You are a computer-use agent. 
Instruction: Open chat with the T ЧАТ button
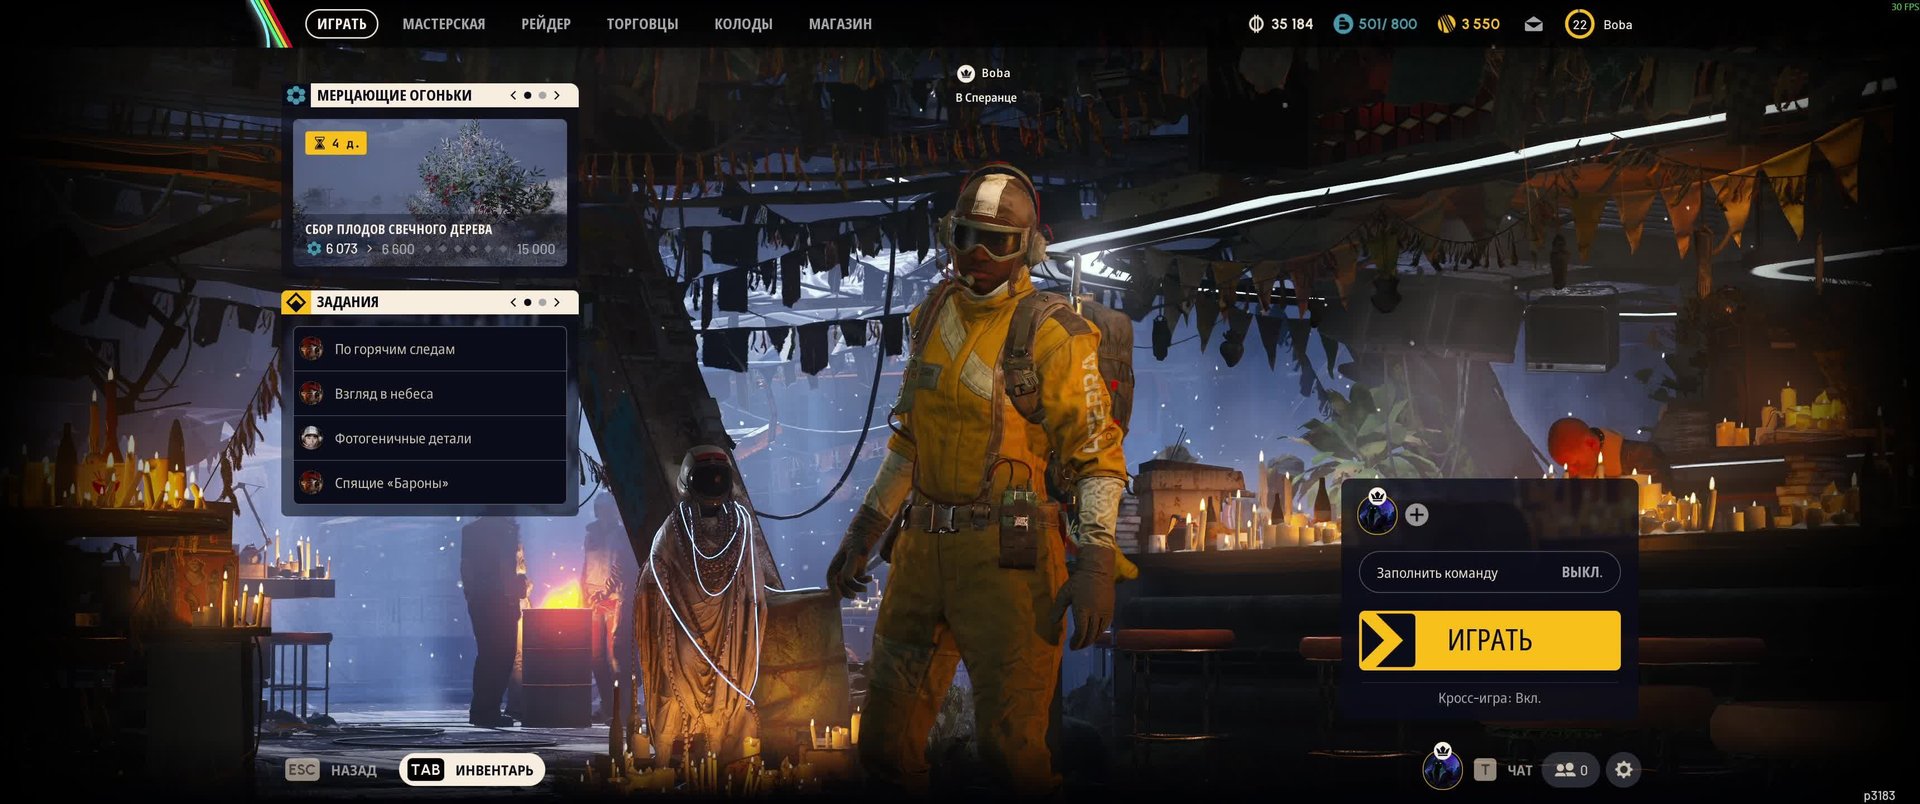[x=1503, y=770]
